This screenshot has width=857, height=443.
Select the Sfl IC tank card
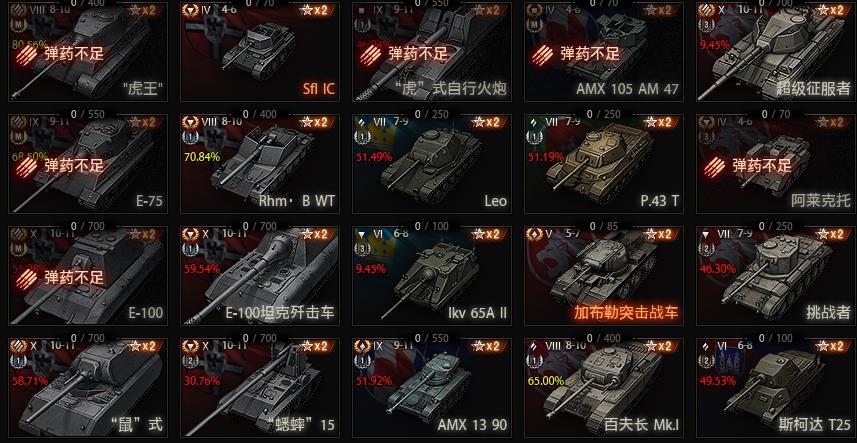(260, 51)
